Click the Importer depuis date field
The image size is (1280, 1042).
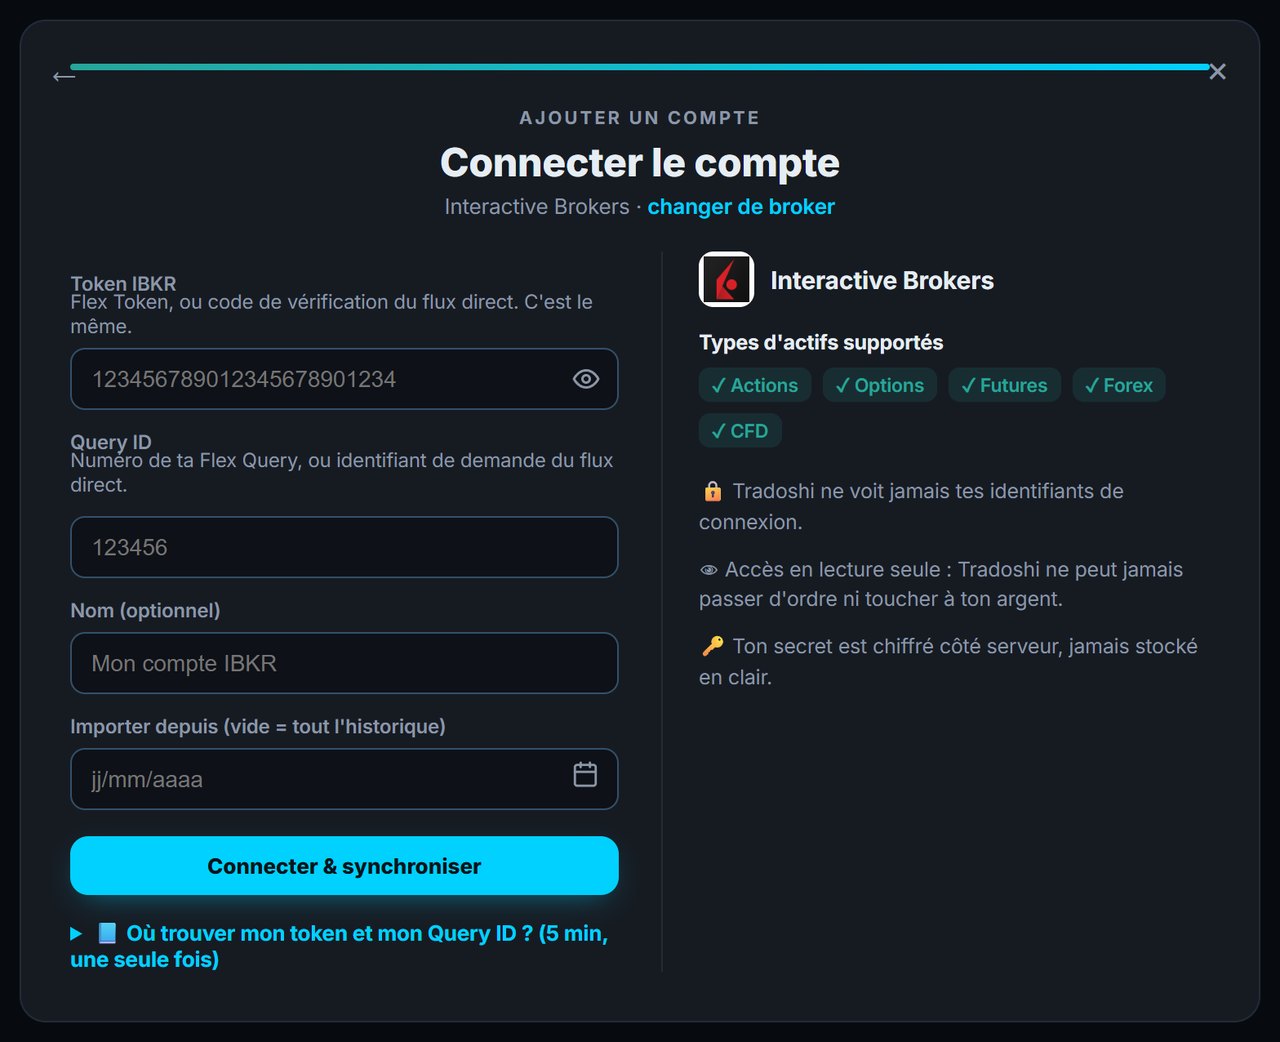tap(344, 779)
